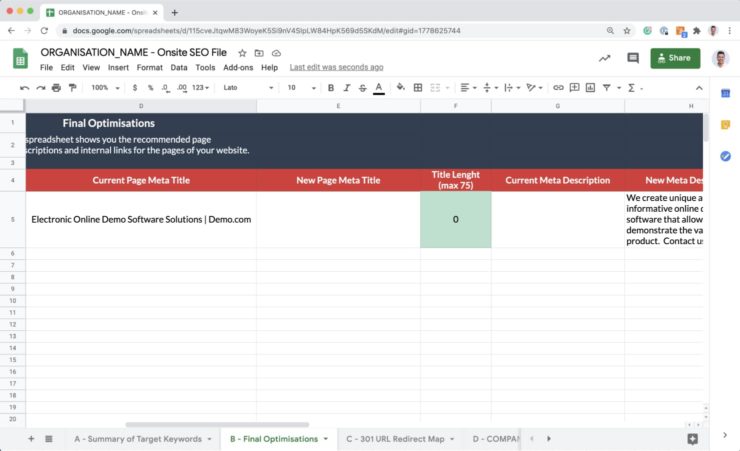The height and width of the screenshot is (451, 740).
Task: Select the paint format tool
Action: [72, 88]
